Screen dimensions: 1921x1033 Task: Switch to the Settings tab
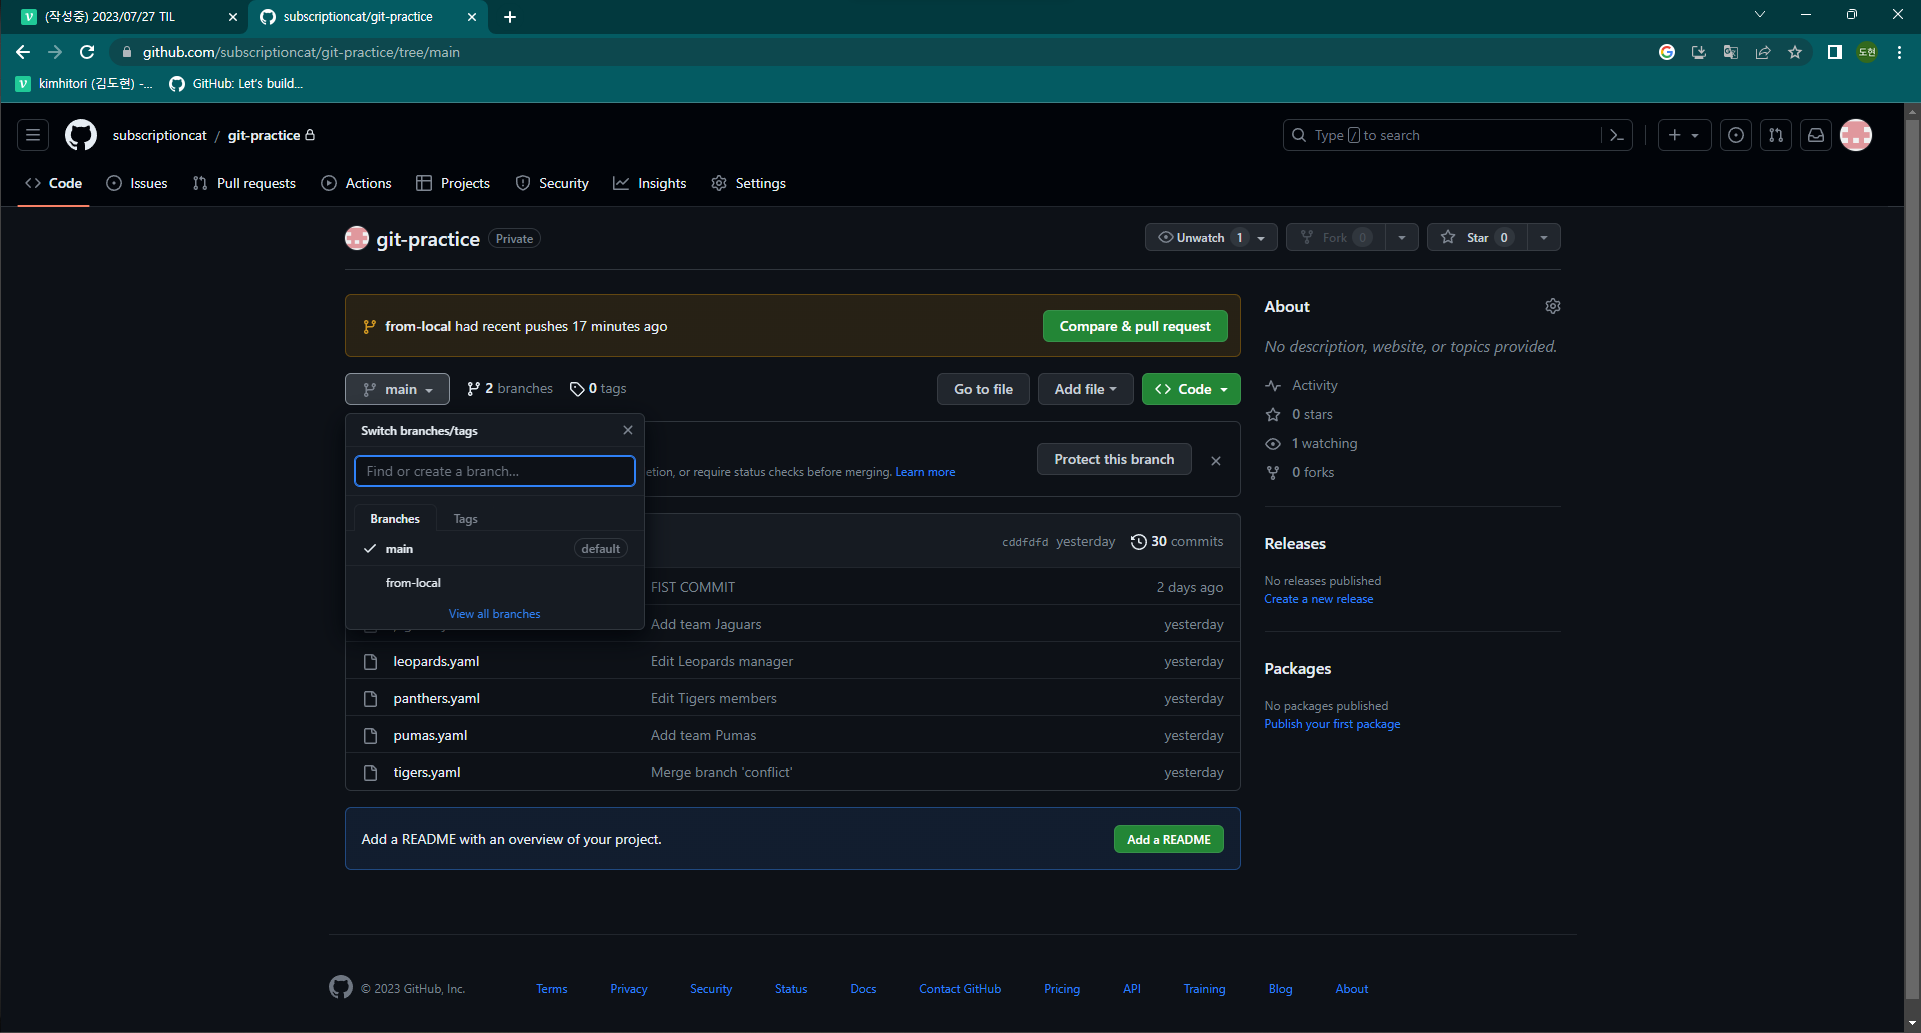749,183
